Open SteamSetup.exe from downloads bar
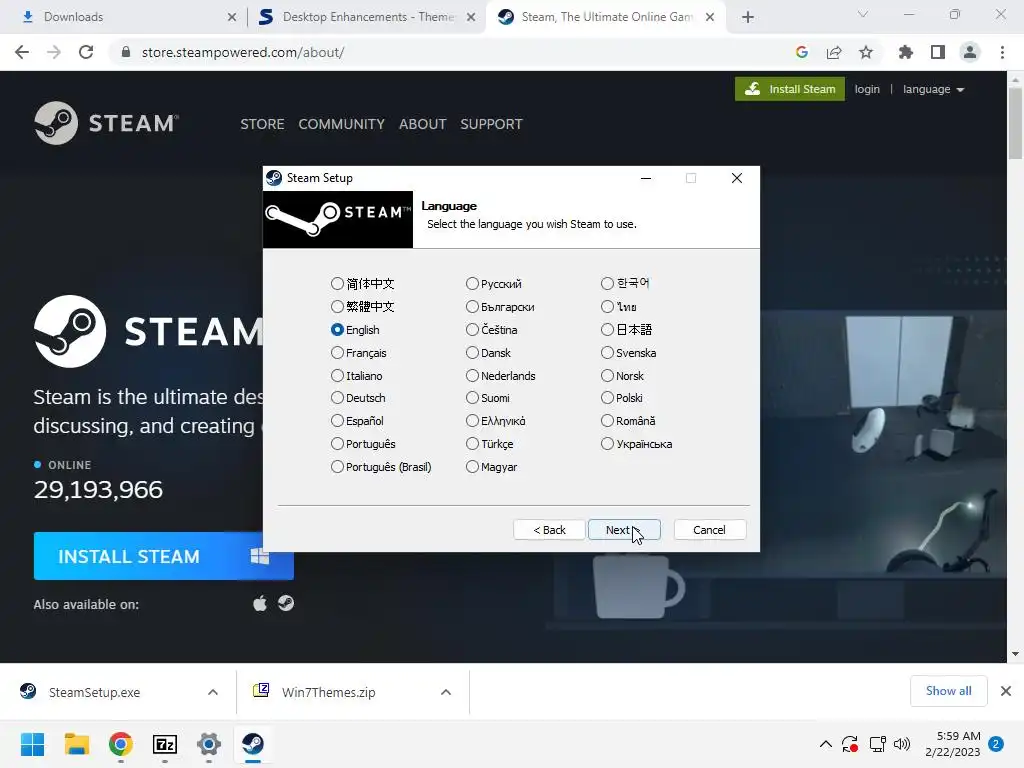 point(95,692)
